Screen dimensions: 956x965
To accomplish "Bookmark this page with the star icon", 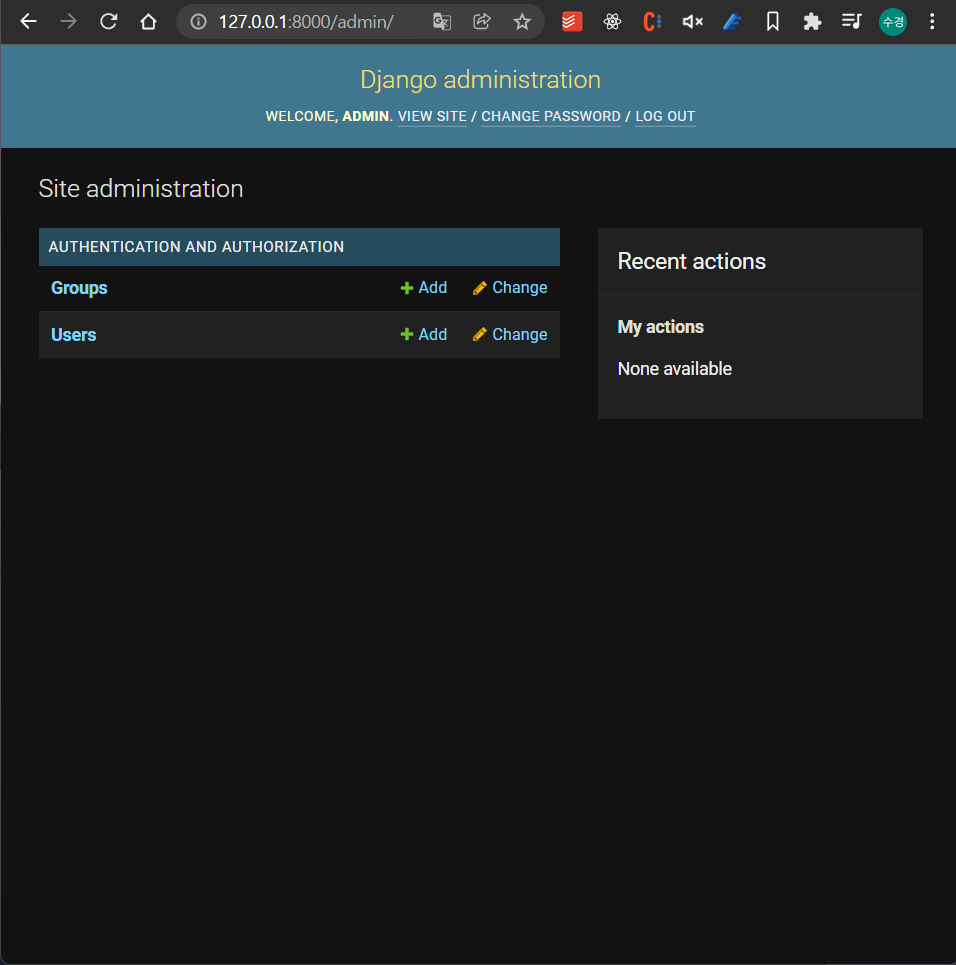I will (522, 22).
